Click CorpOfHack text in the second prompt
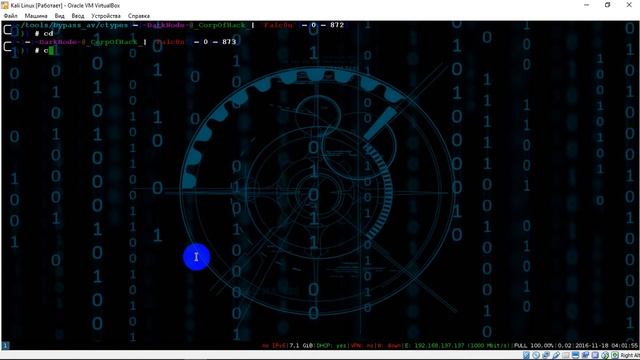The width and height of the screenshot is (640, 360). (x=114, y=42)
